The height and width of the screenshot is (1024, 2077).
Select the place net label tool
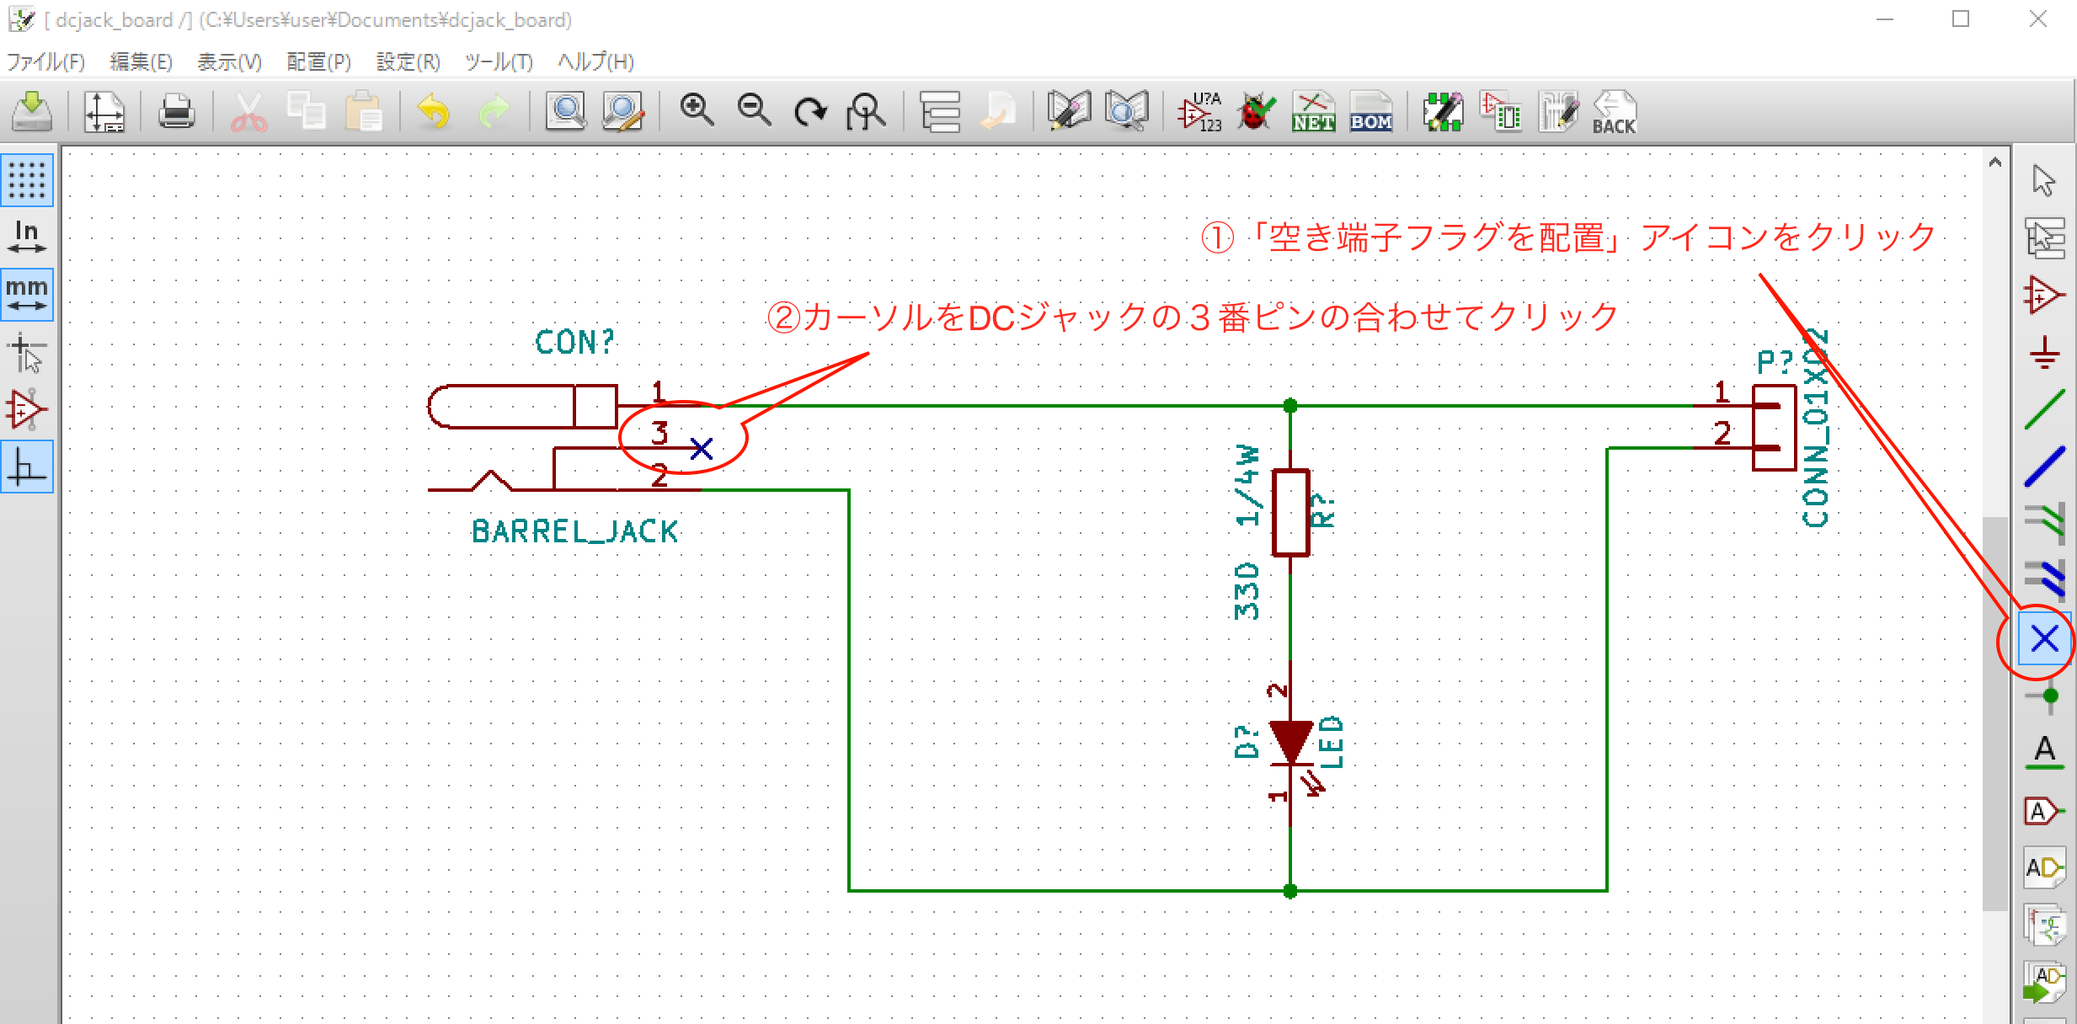[x=2044, y=752]
